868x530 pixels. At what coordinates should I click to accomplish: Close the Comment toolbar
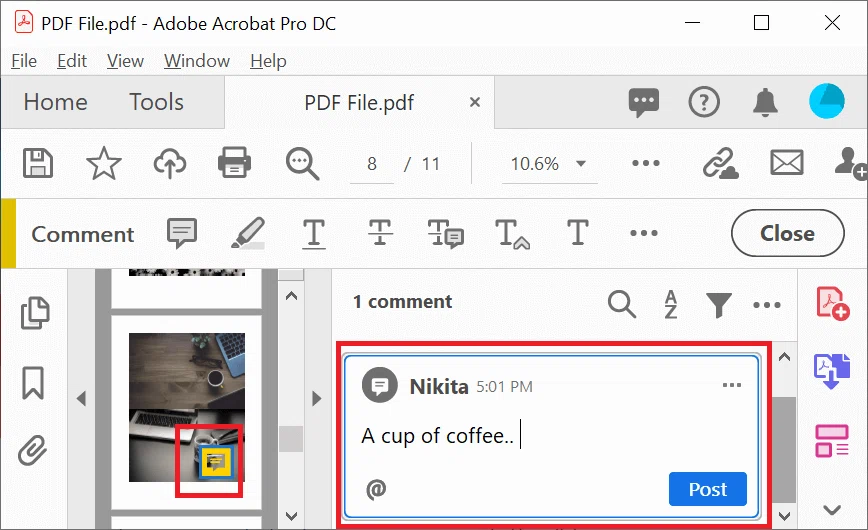[x=788, y=233]
